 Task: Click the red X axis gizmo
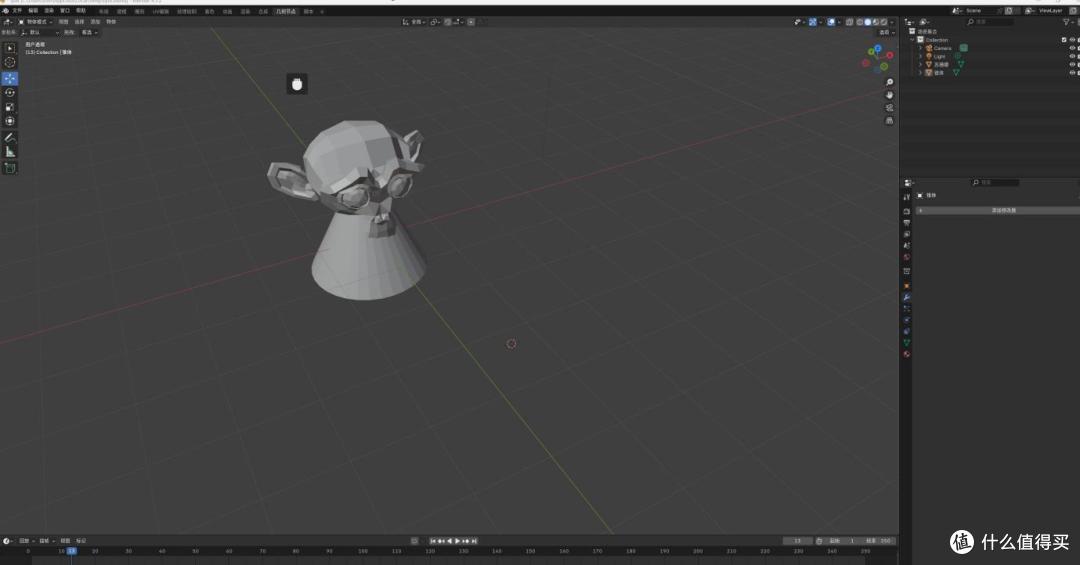889,55
